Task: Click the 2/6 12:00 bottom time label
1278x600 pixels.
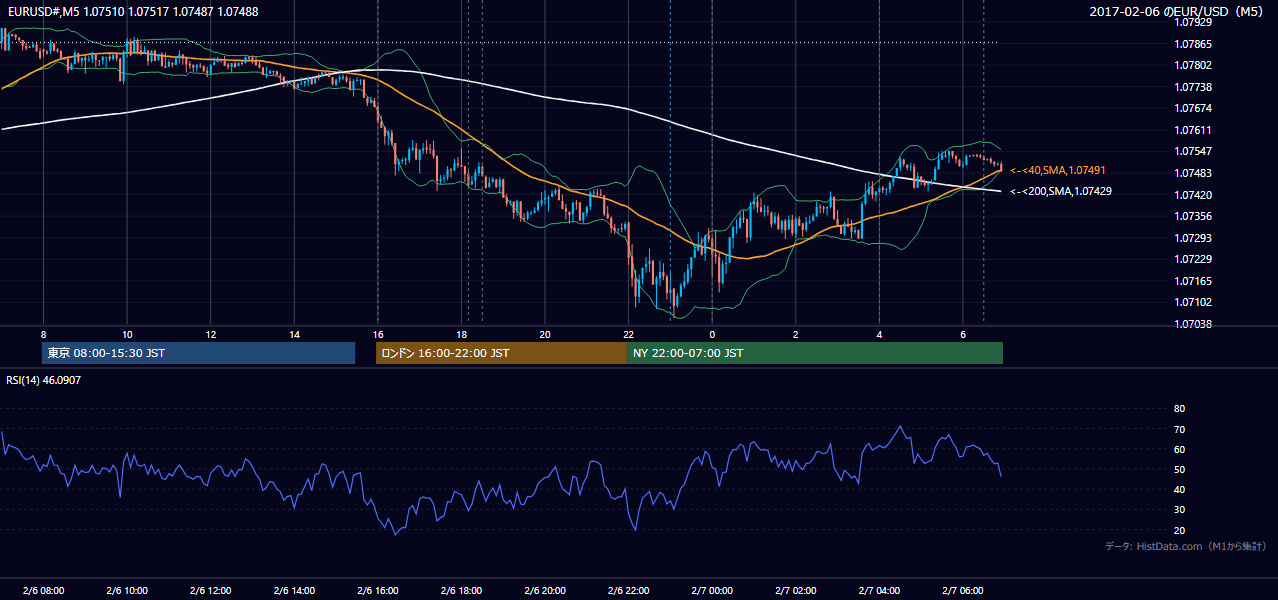Action: coord(211,591)
